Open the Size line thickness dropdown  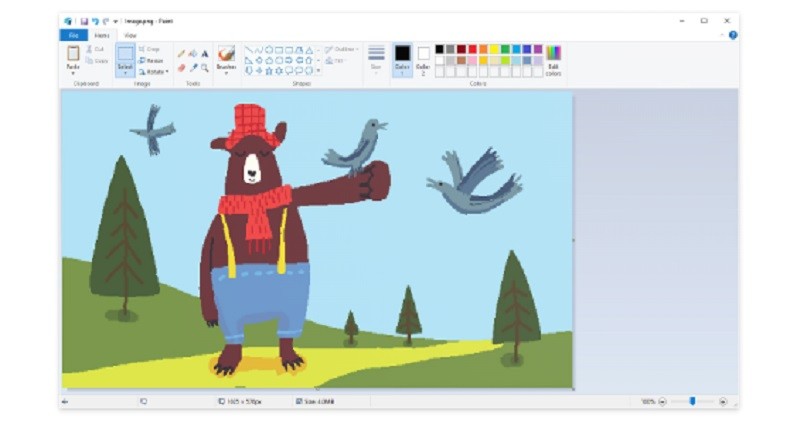376,70
